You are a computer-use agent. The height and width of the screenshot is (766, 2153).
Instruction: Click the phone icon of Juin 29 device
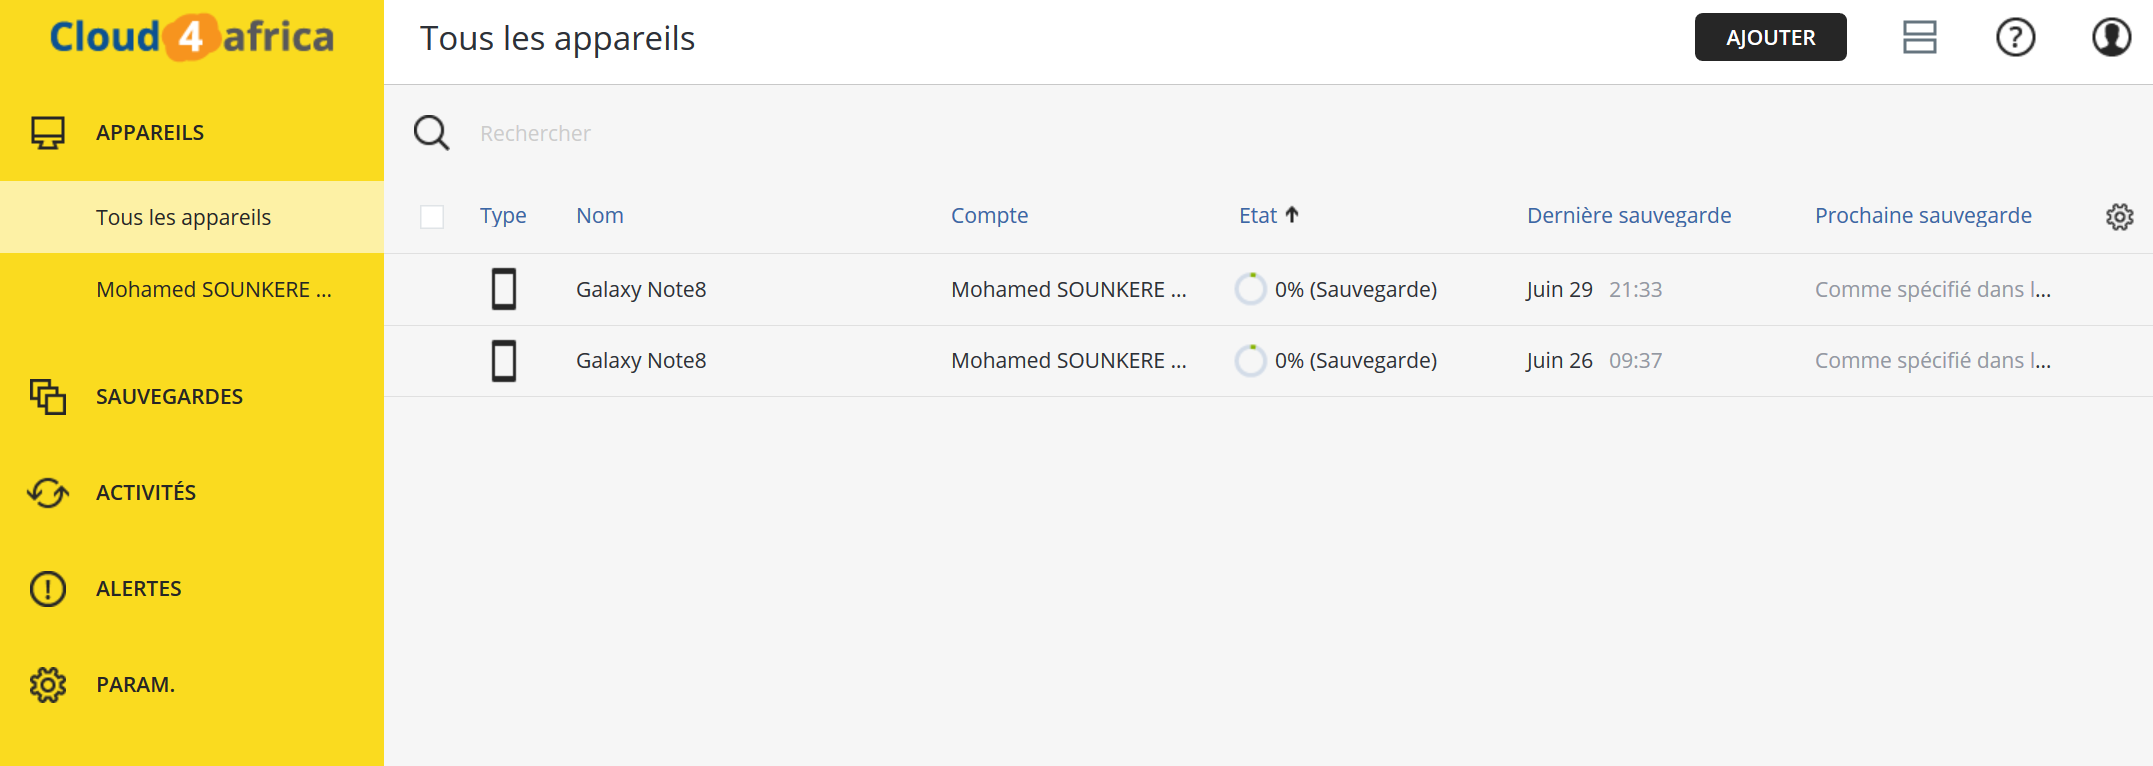[x=504, y=289]
